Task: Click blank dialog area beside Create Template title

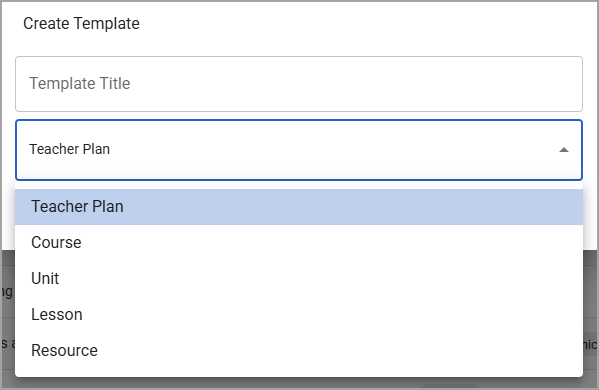Action: point(363,24)
